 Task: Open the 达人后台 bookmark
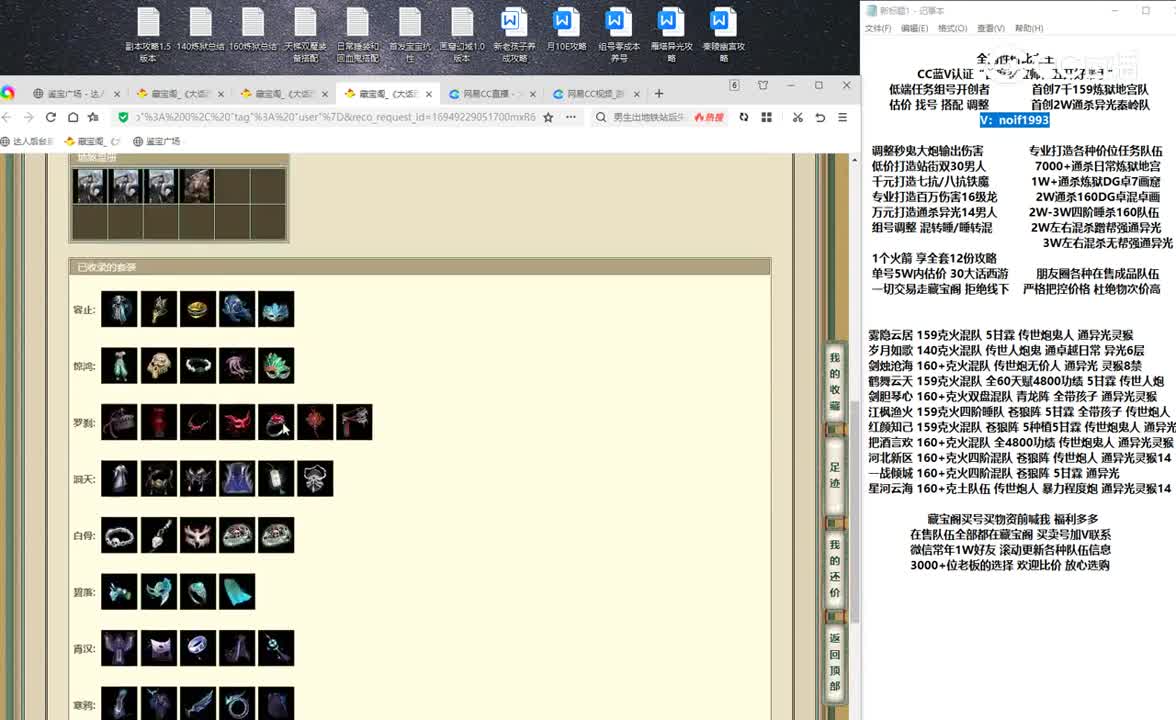pyautogui.click(x=27, y=141)
